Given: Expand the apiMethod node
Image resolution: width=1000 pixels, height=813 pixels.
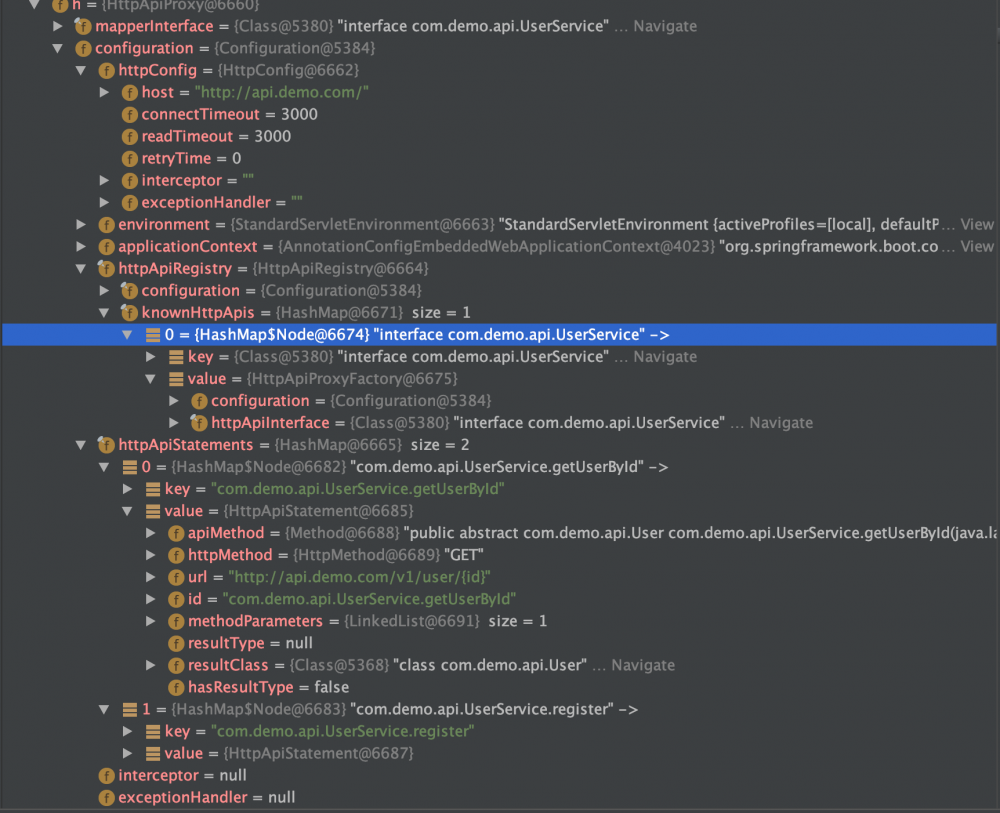Looking at the screenshot, I should point(151,533).
